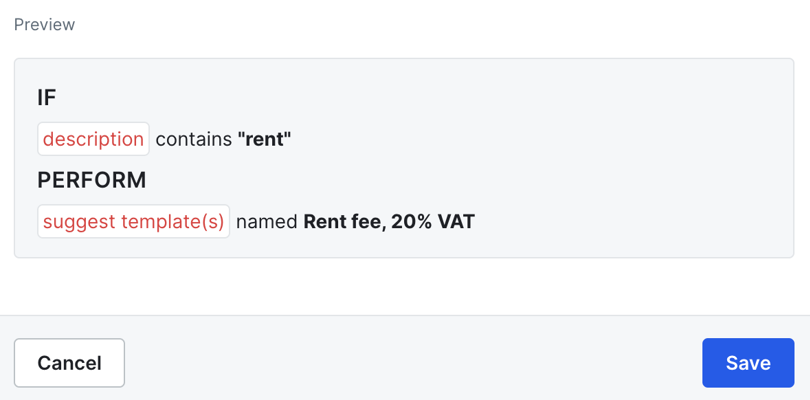Click the IF heading
Viewport: 810px width, 400px height.
click(x=47, y=97)
